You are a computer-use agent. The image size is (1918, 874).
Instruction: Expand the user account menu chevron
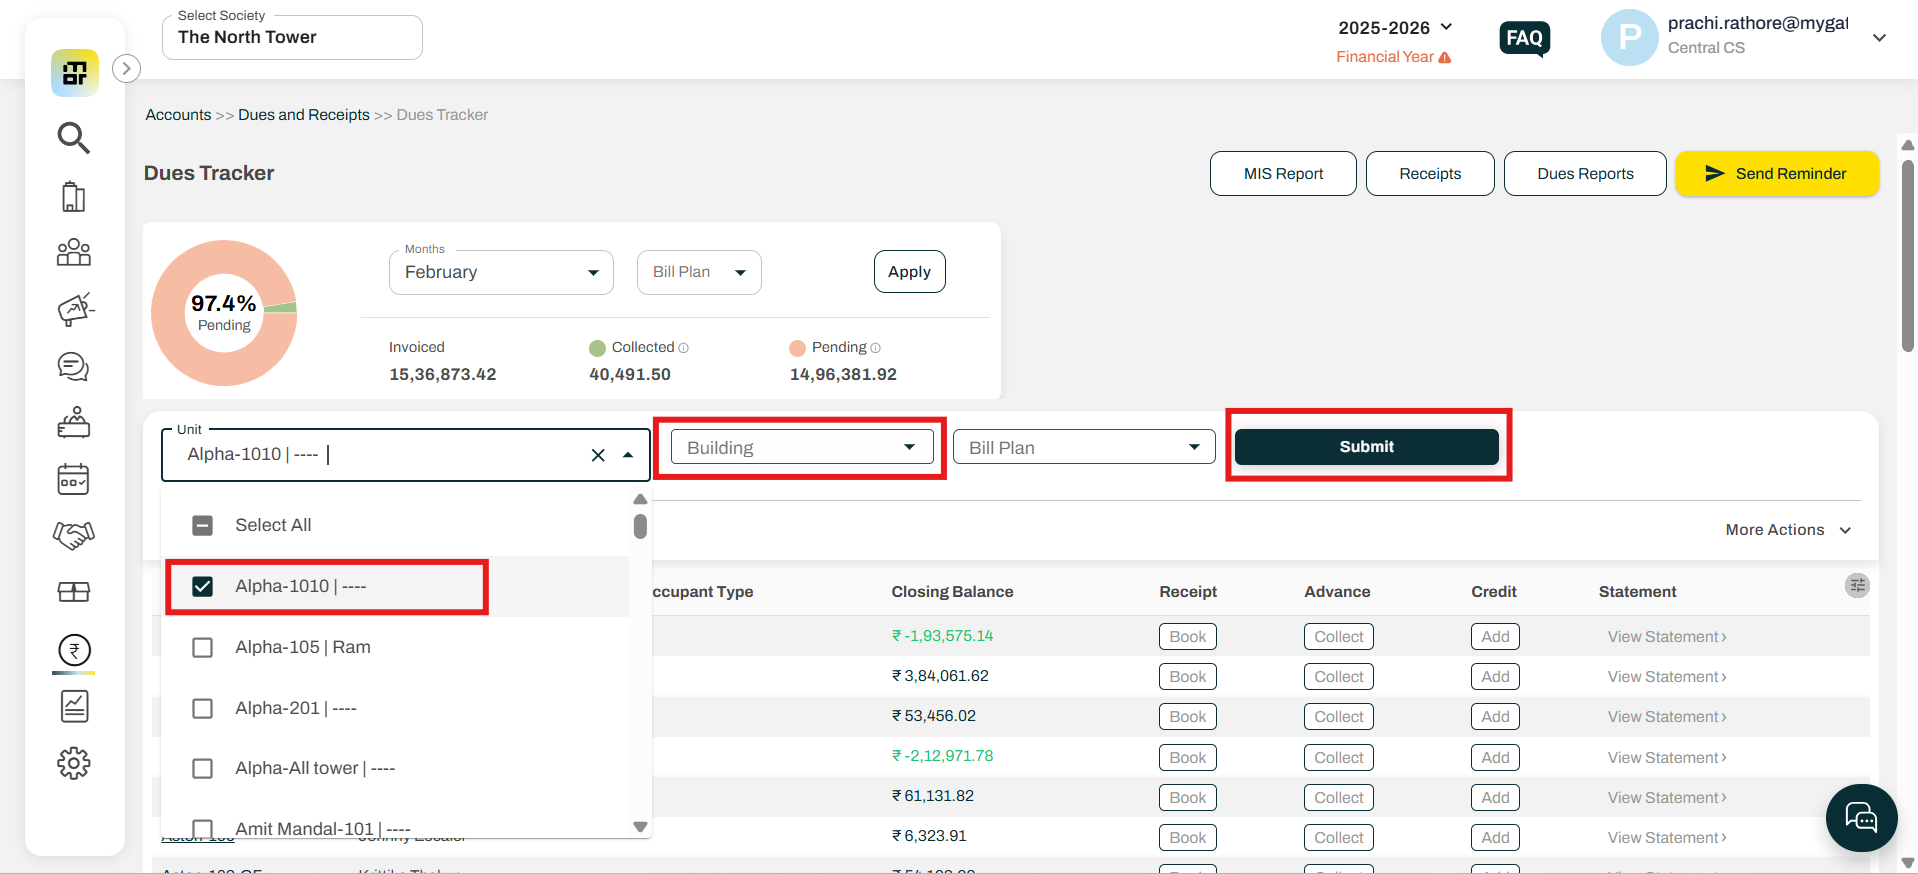[1879, 38]
